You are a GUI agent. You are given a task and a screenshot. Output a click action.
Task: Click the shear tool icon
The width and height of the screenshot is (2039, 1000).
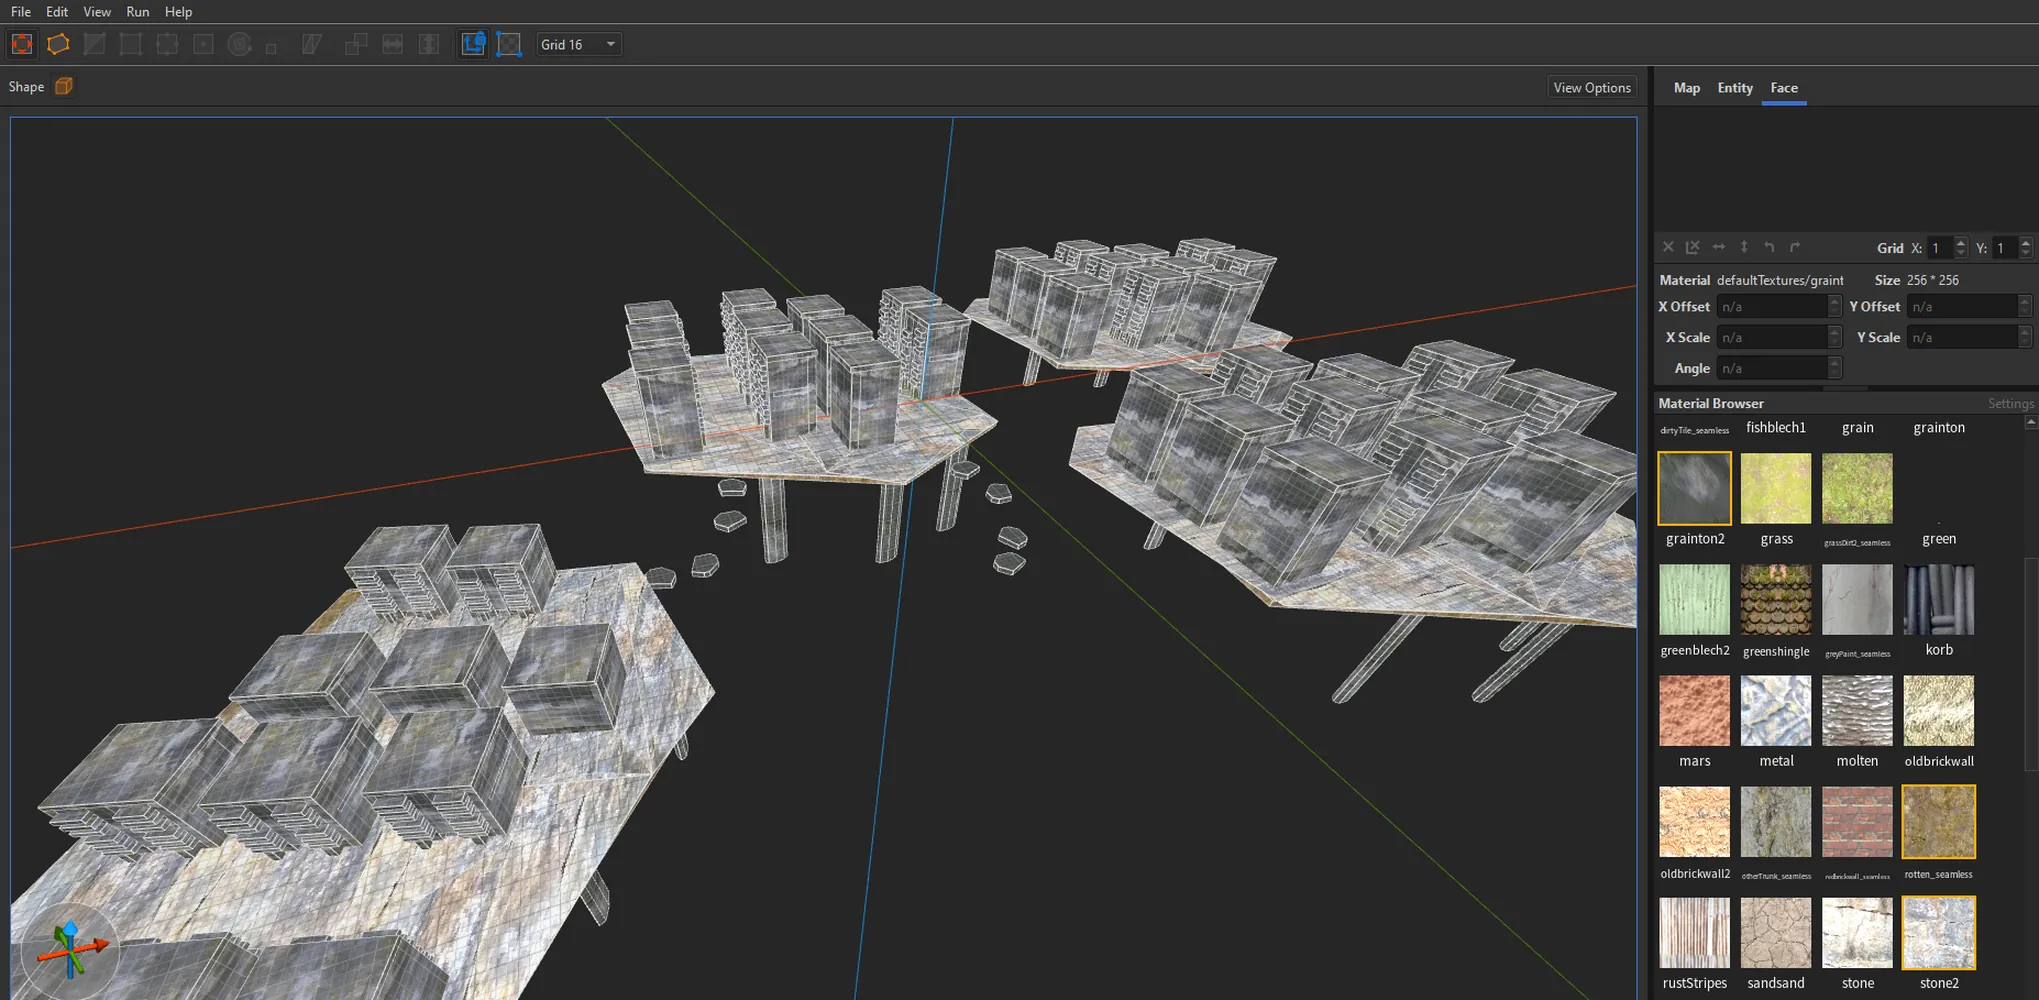[x=312, y=44]
